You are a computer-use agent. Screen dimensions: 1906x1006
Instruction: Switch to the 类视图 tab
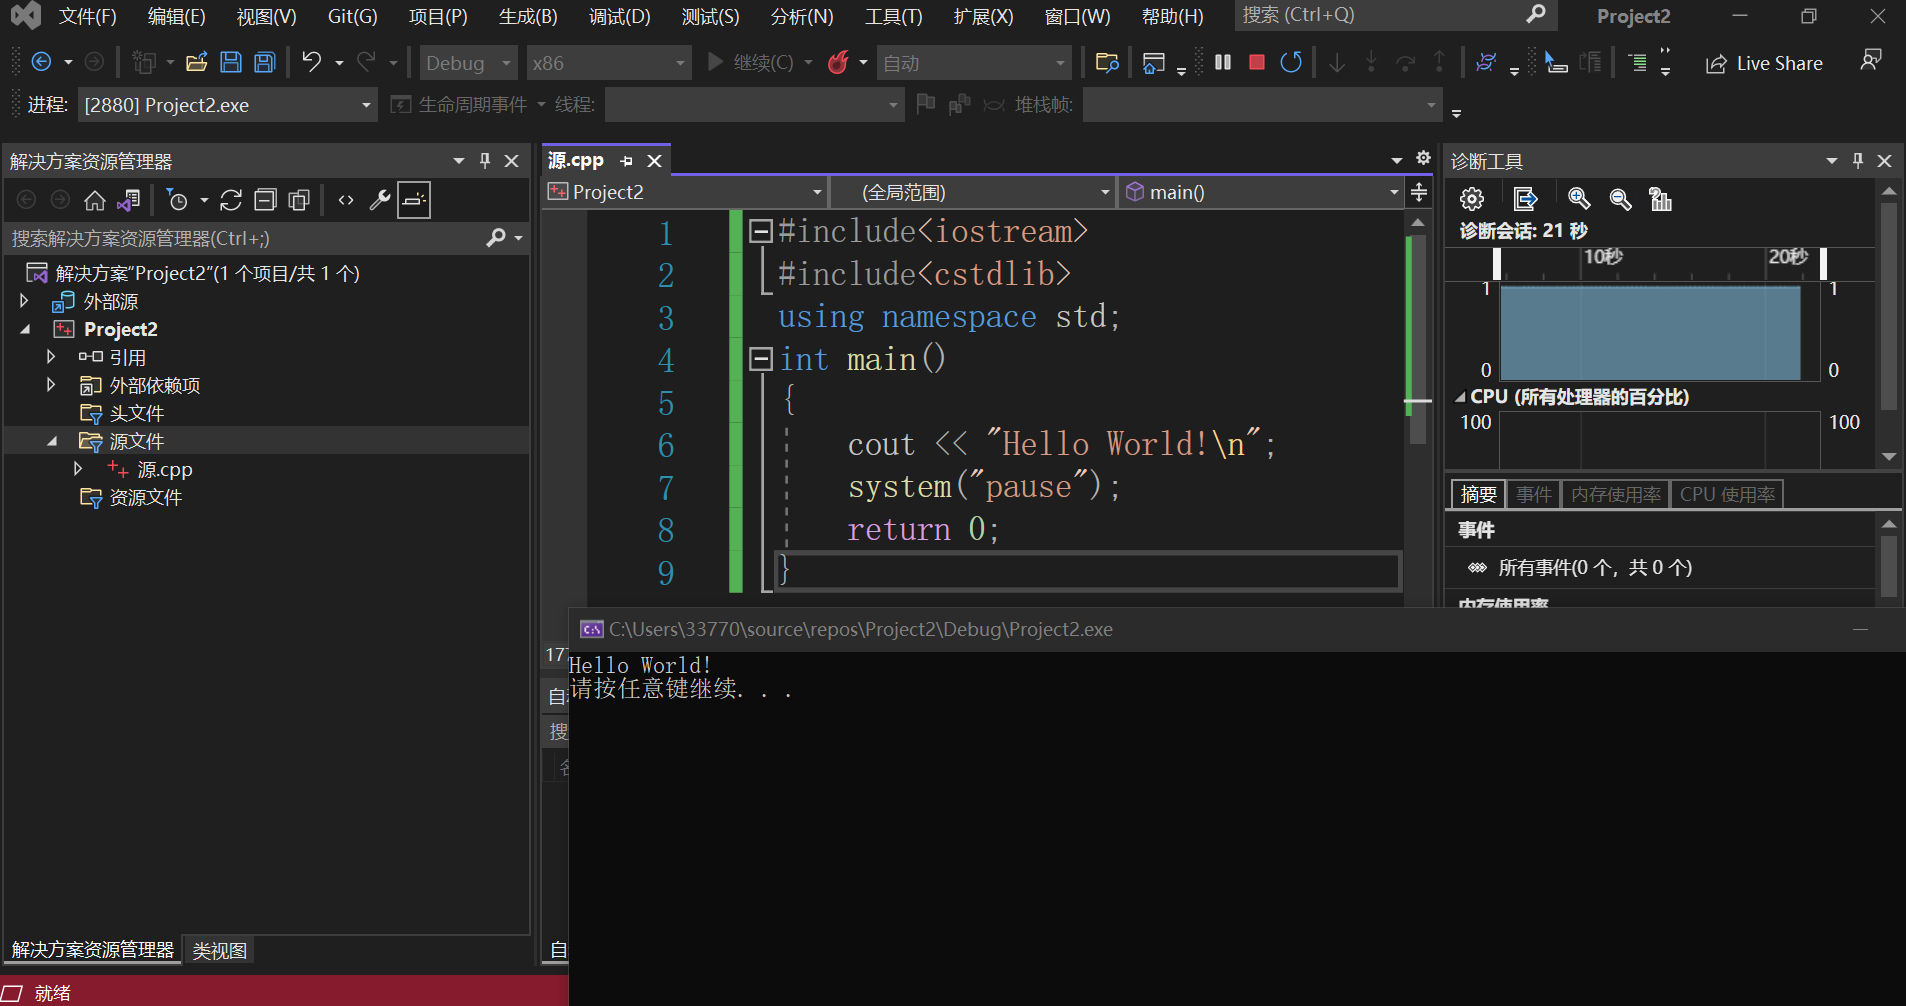pos(219,950)
